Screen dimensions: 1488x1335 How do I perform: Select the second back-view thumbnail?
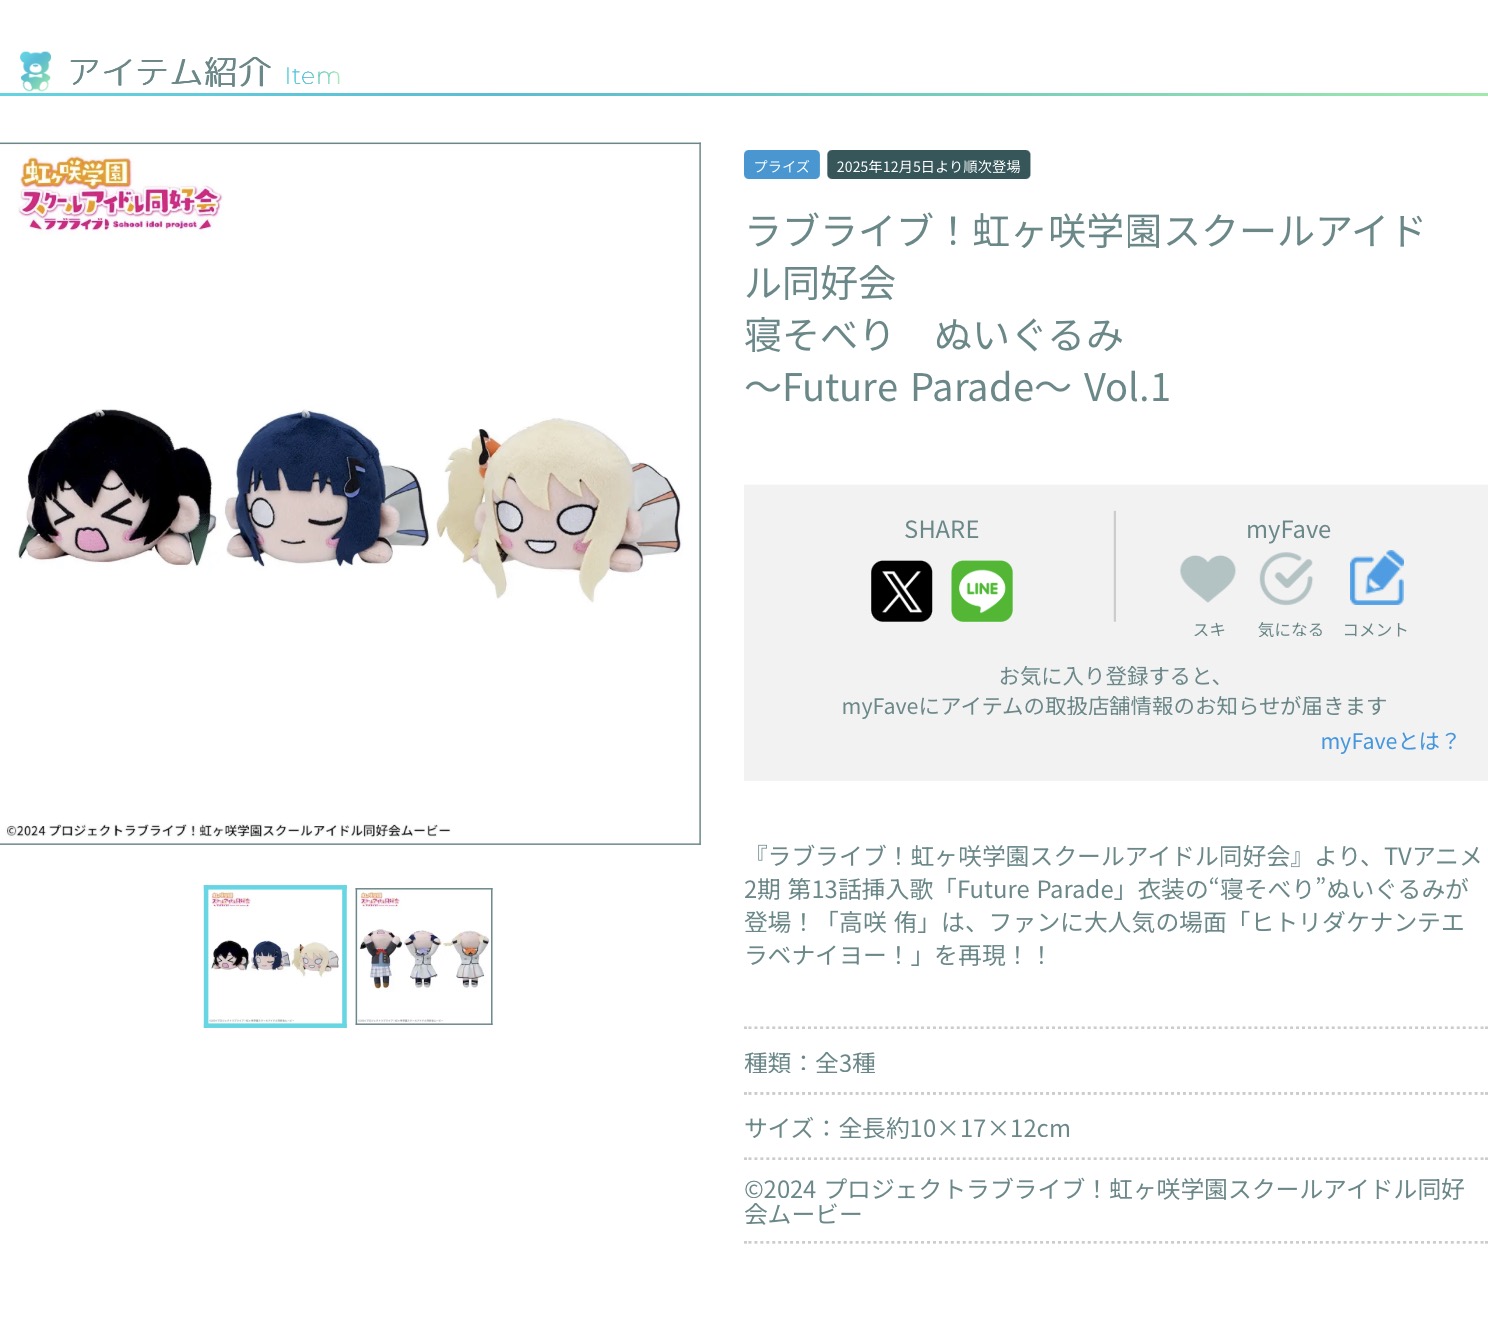pos(424,956)
